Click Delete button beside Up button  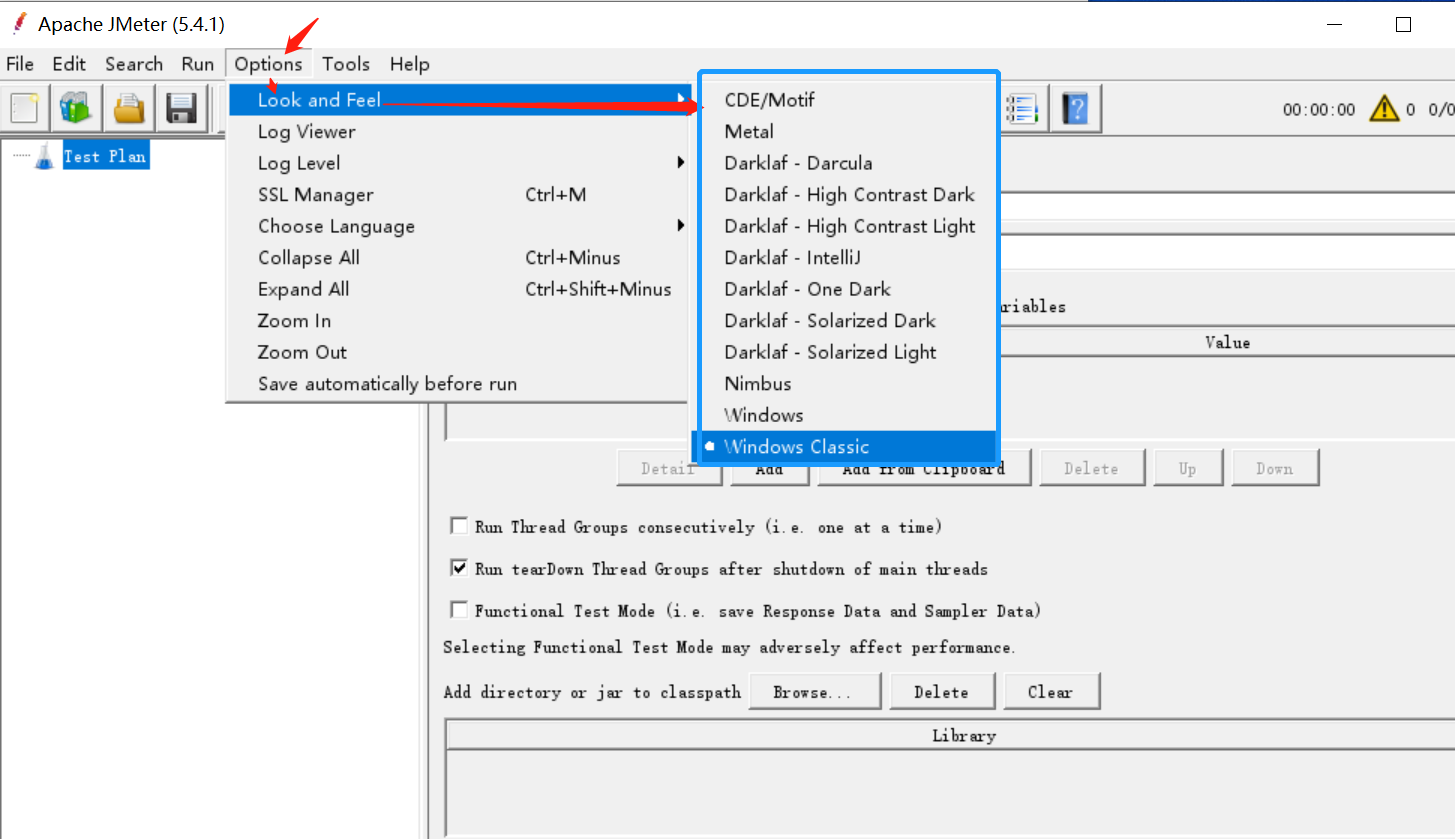pyautogui.click(x=1091, y=468)
